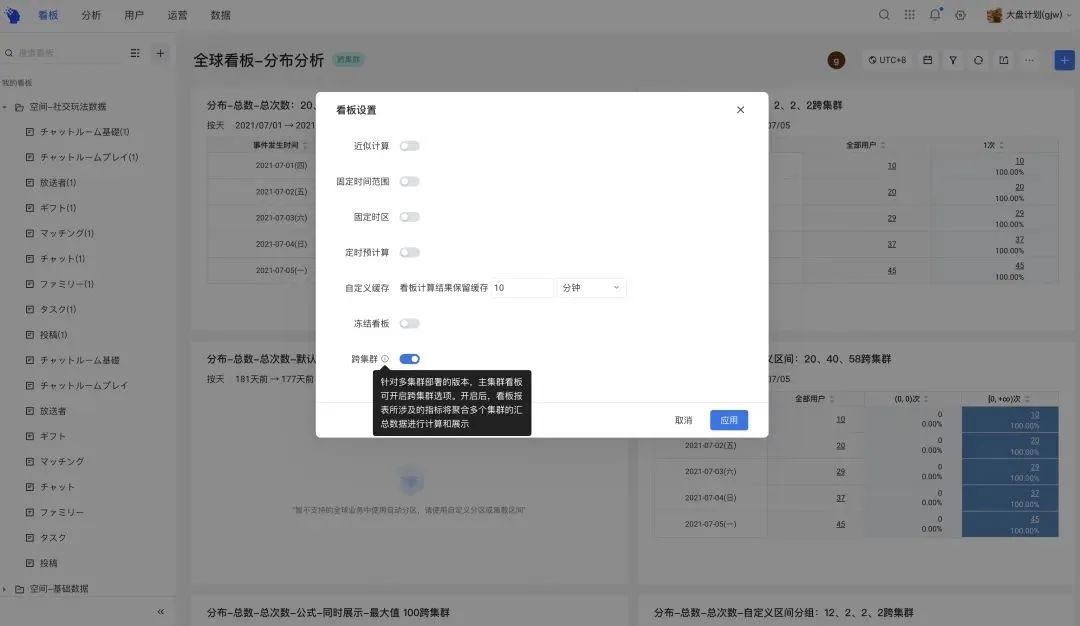
Task: Collapse the 空间-社交玩法数据 folder
Action: (5, 107)
